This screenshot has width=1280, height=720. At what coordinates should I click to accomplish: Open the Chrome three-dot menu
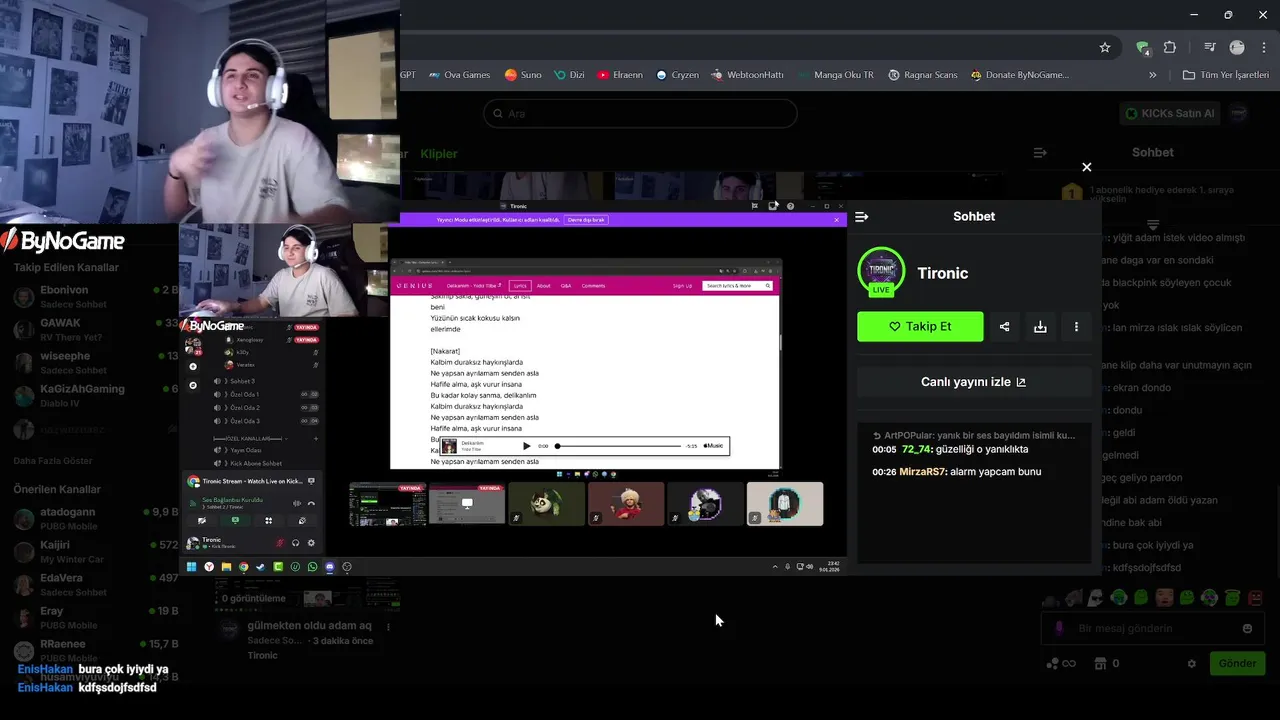(x=1264, y=47)
